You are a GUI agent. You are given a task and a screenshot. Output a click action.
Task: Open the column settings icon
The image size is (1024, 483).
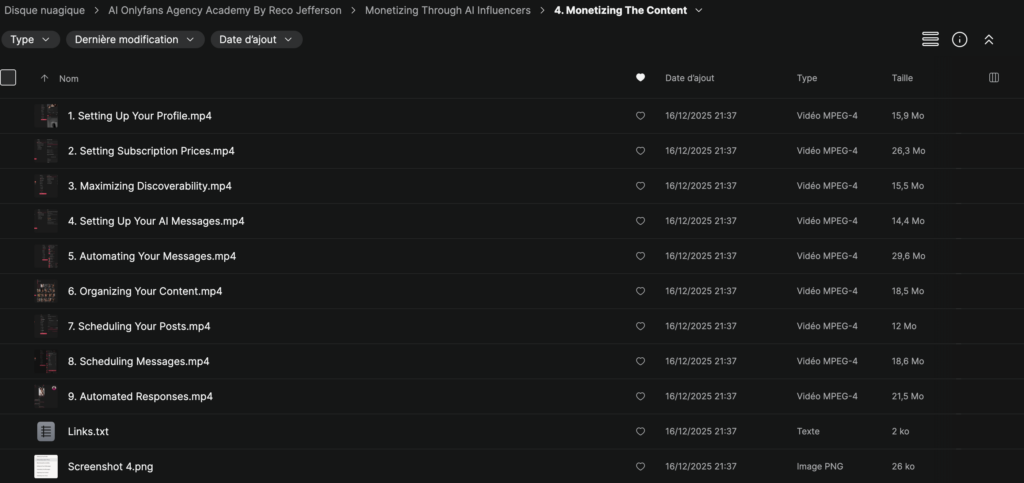point(993,78)
